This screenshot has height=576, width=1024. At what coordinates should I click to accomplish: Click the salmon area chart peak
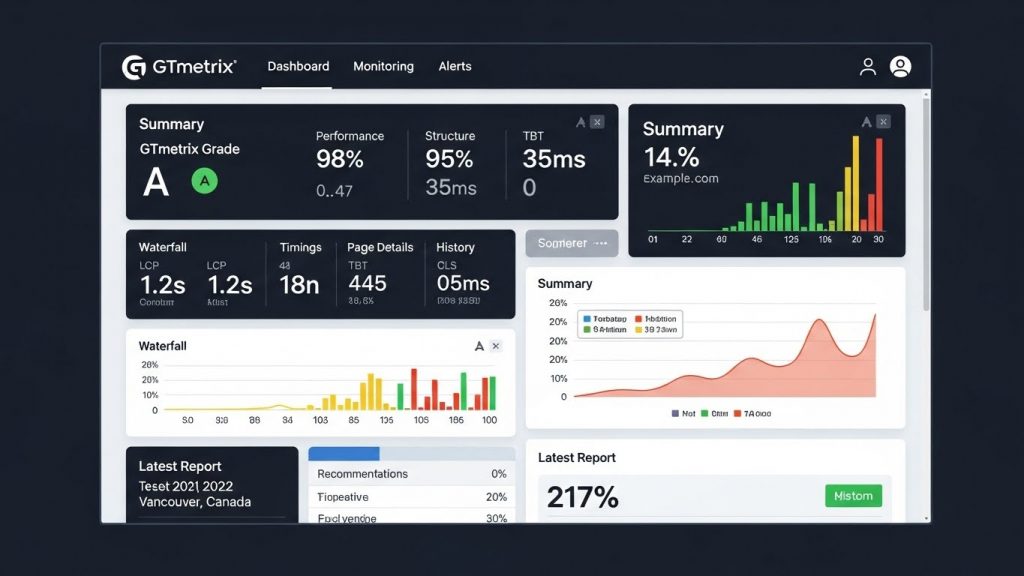818,321
